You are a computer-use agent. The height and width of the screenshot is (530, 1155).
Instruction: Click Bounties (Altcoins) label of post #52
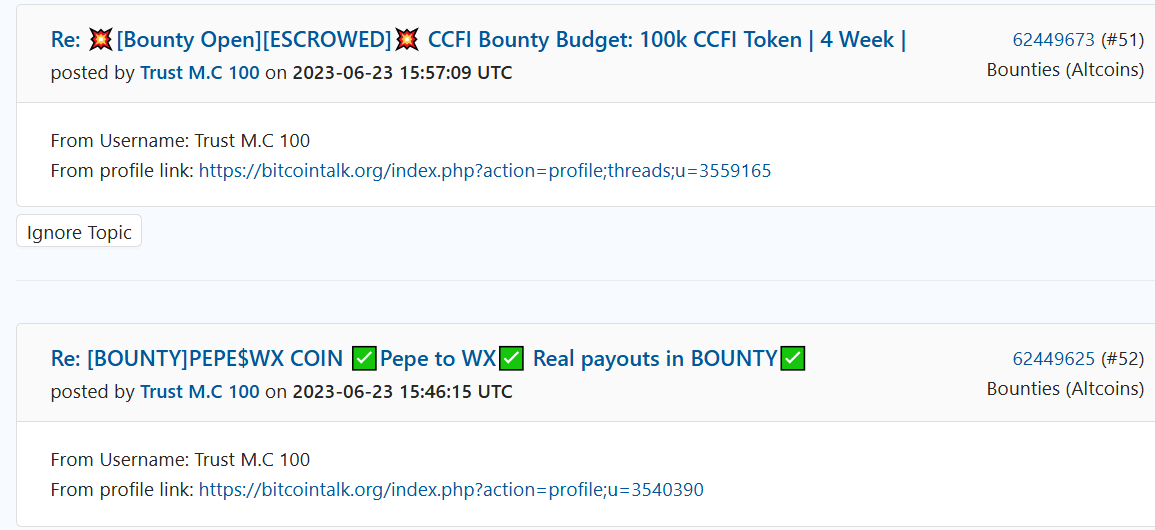point(1065,389)
